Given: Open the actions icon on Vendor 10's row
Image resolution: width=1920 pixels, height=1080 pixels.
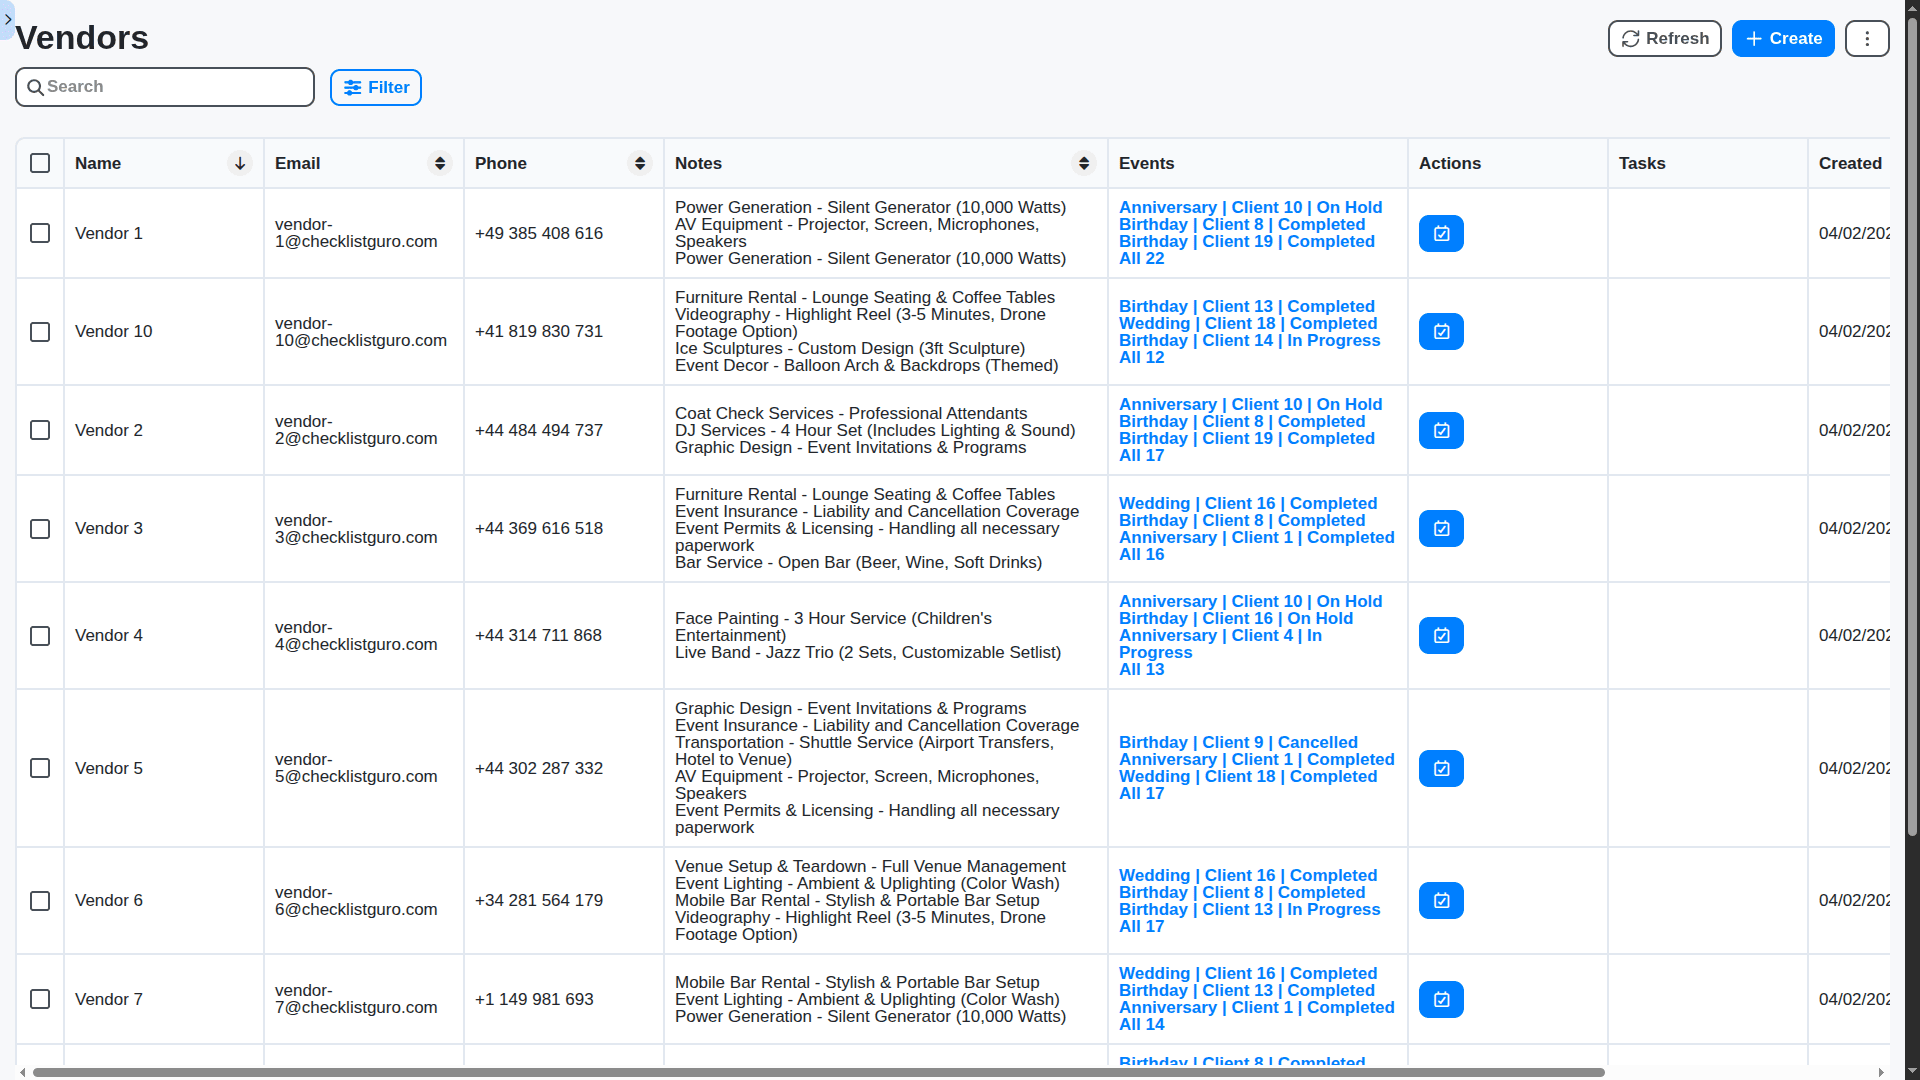Looking at the screenshot, I should click(x=1440, y=331).
